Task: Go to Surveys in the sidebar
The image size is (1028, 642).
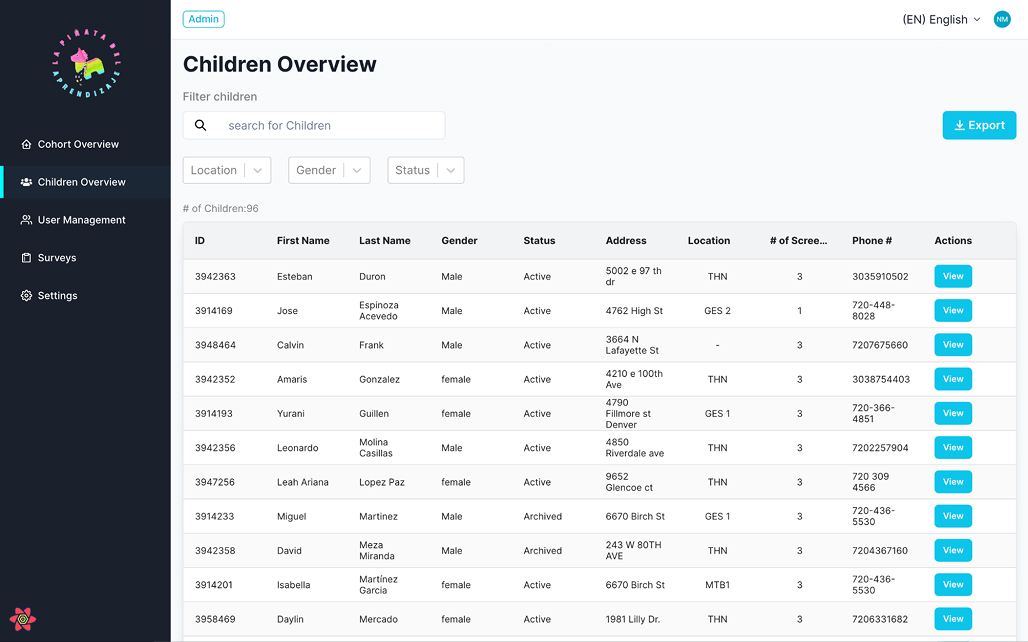Action: 57,258
